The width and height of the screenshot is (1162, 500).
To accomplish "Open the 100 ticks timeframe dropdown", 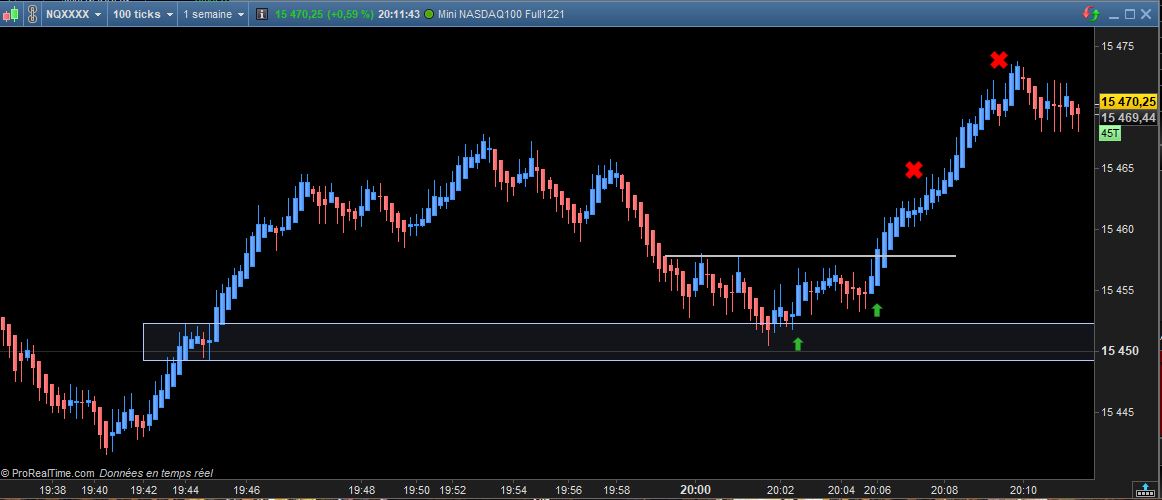I will tap(143, 14).
